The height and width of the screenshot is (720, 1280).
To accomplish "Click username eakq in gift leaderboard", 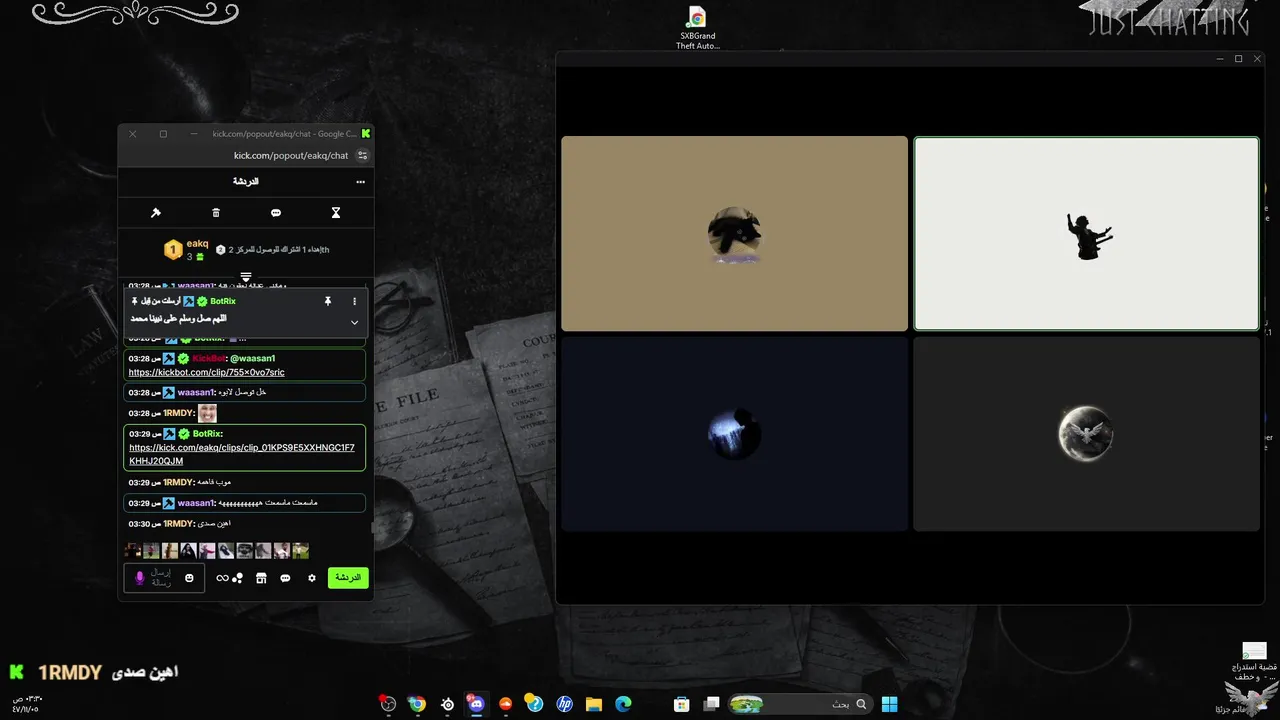I will point(197,243).
